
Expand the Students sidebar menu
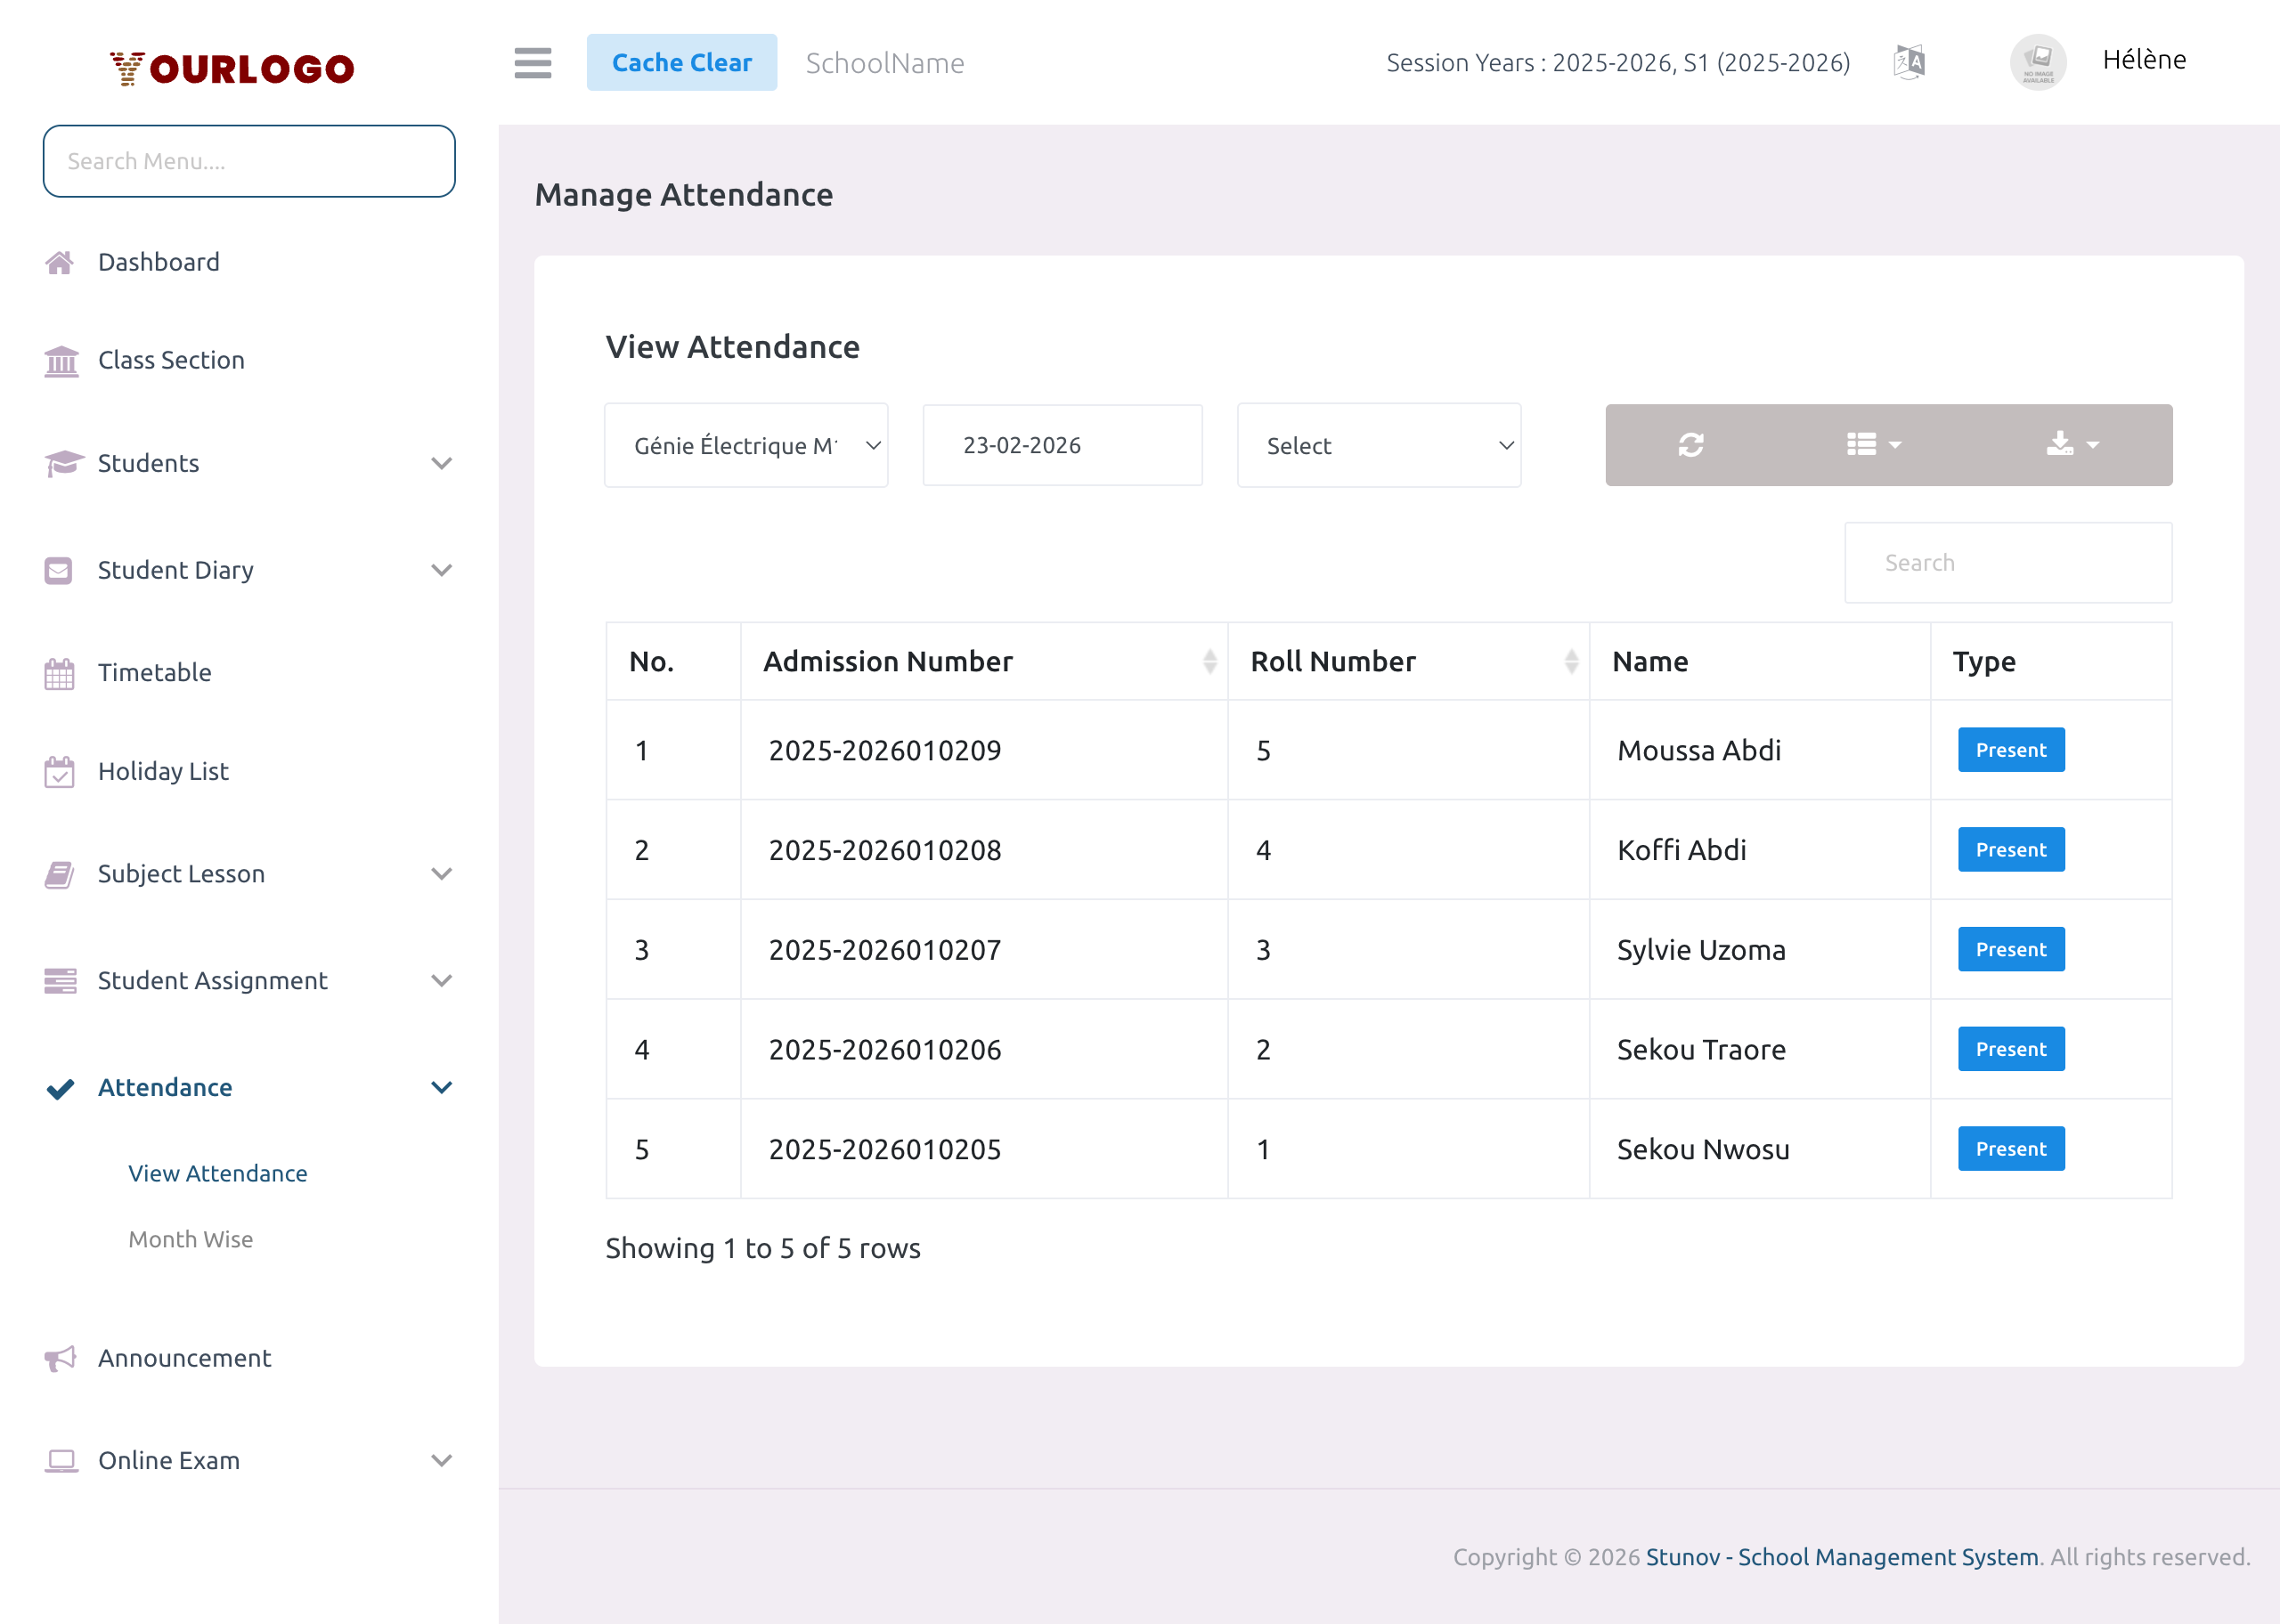(148, 463)
